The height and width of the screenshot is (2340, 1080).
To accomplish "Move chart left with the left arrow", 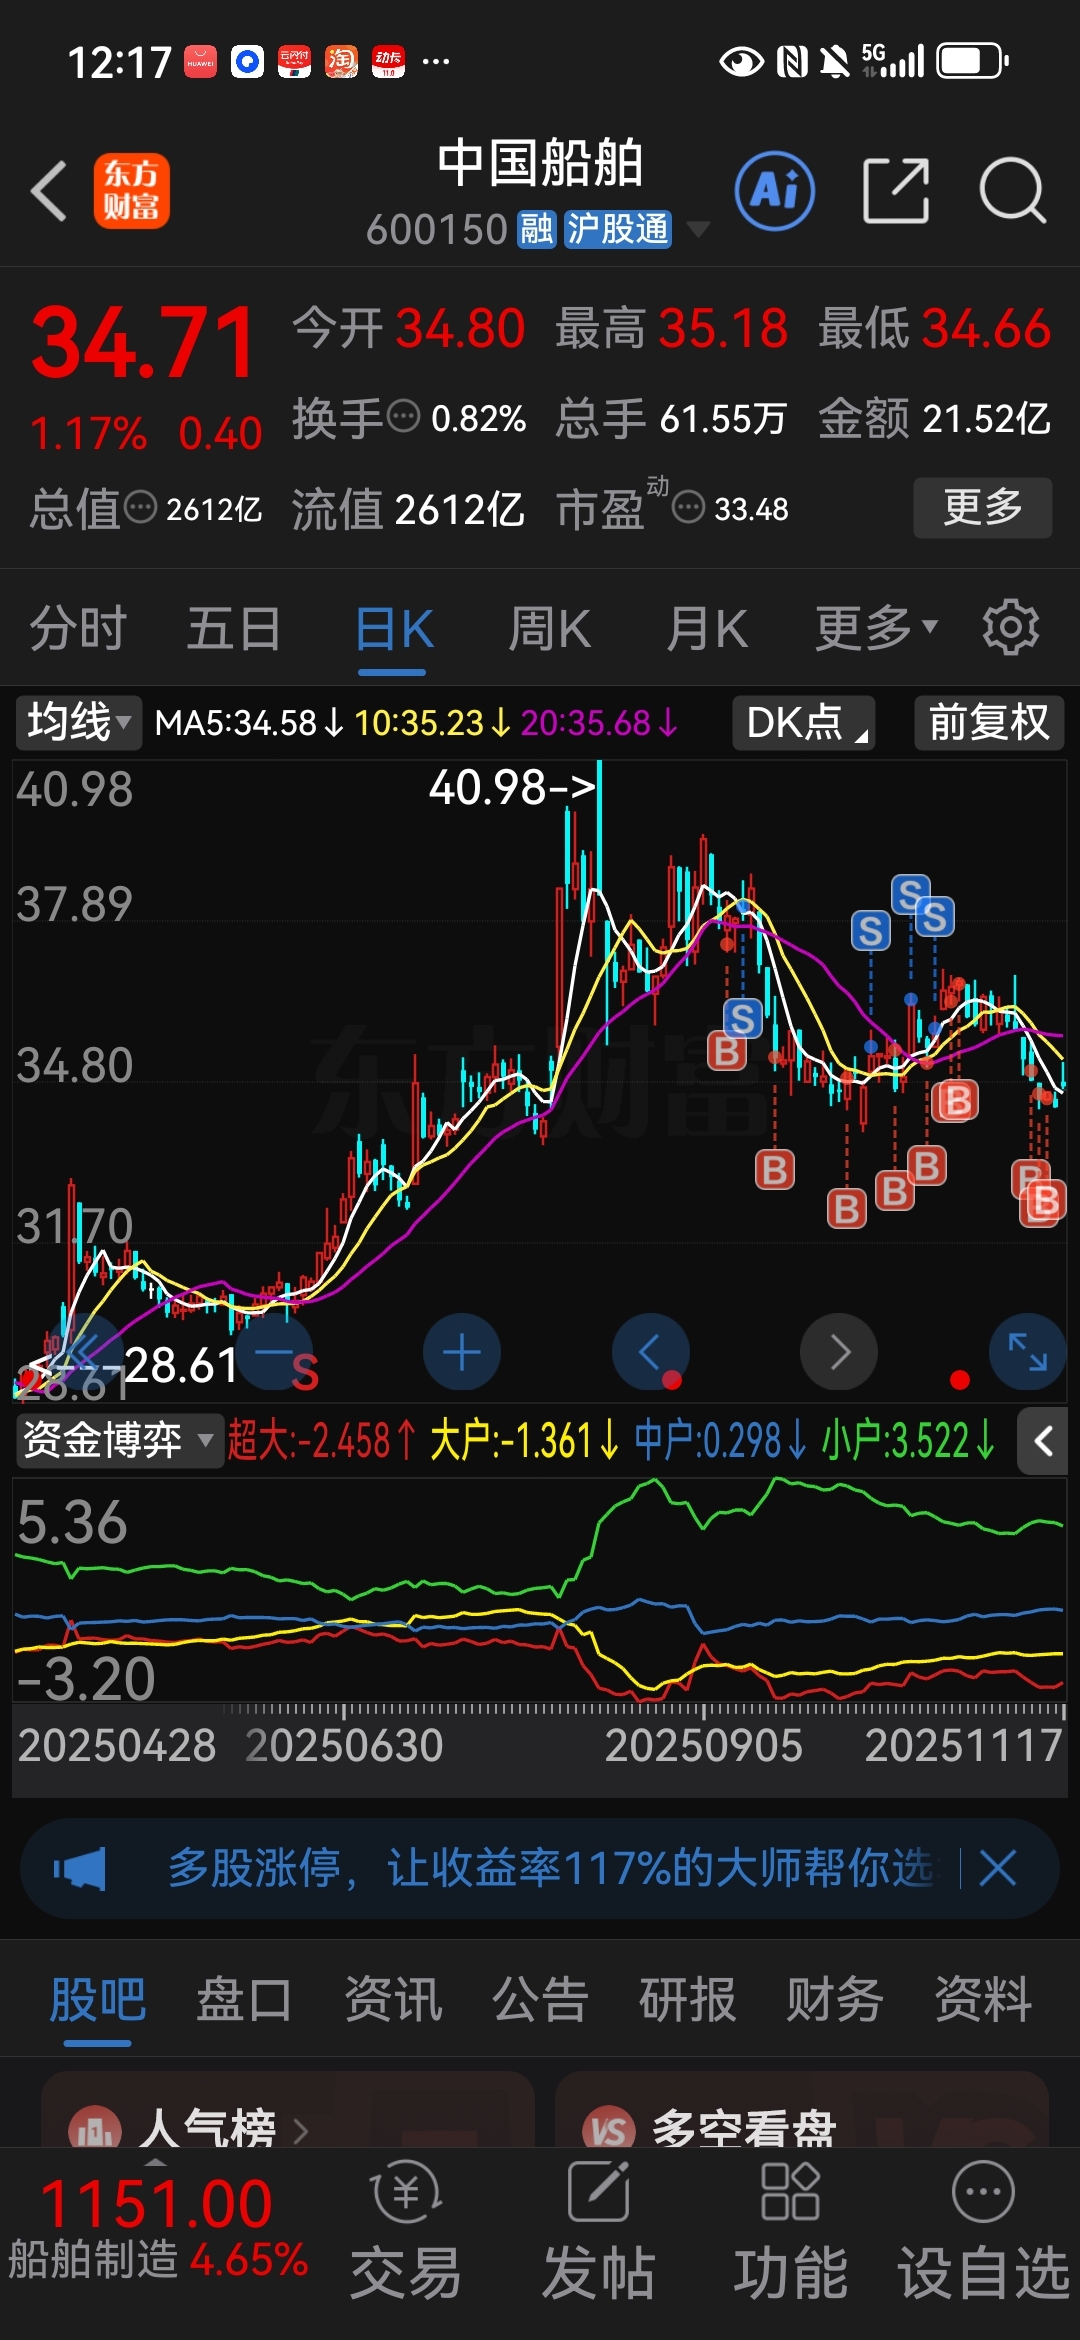I will pos(650,1352).
